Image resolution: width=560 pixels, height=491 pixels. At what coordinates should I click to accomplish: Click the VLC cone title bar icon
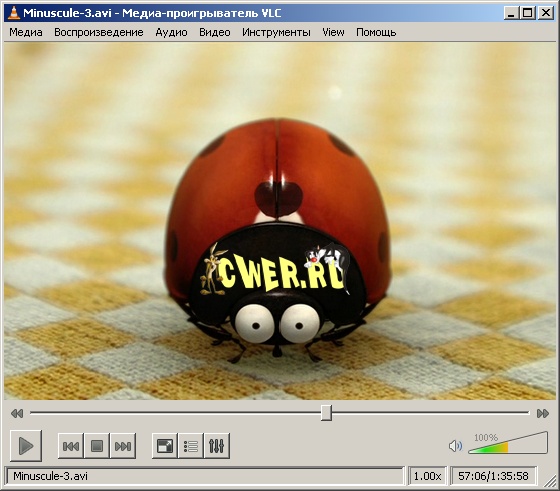click(x=14, y=13)
